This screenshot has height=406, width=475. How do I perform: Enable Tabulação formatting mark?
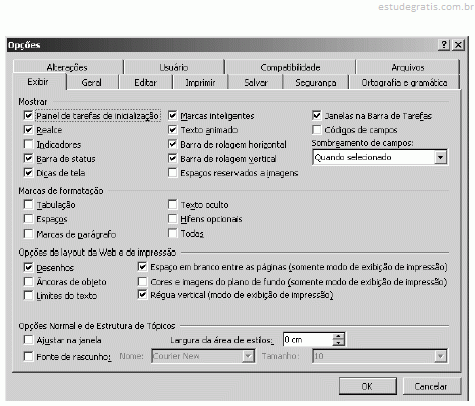pos(28,204)
